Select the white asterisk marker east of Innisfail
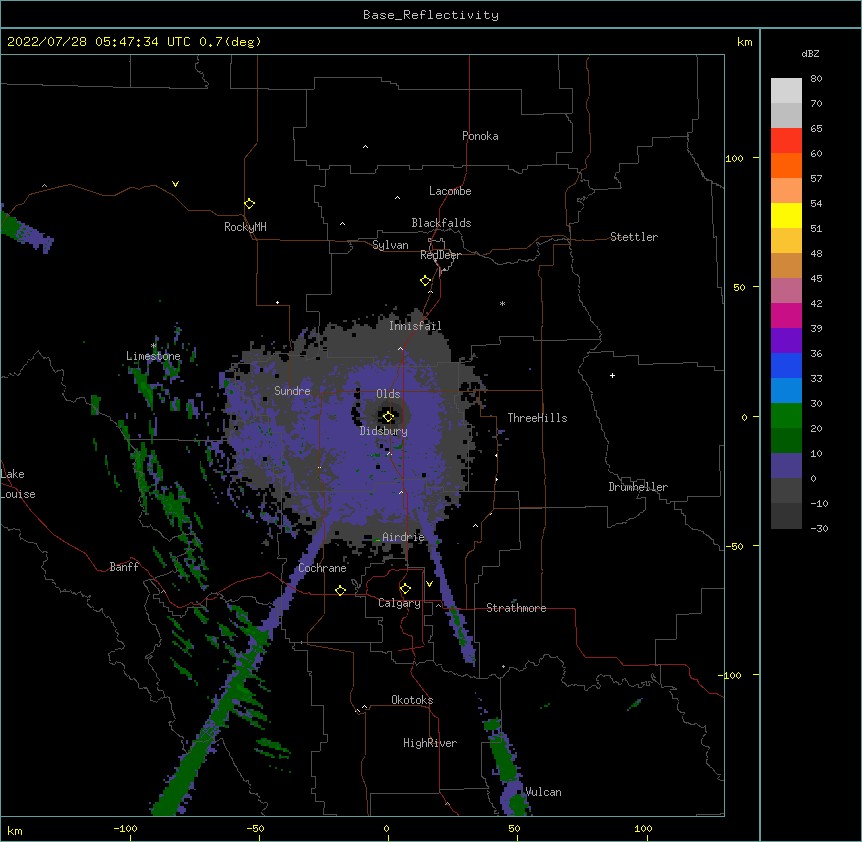862x842 pixels. 502,303
